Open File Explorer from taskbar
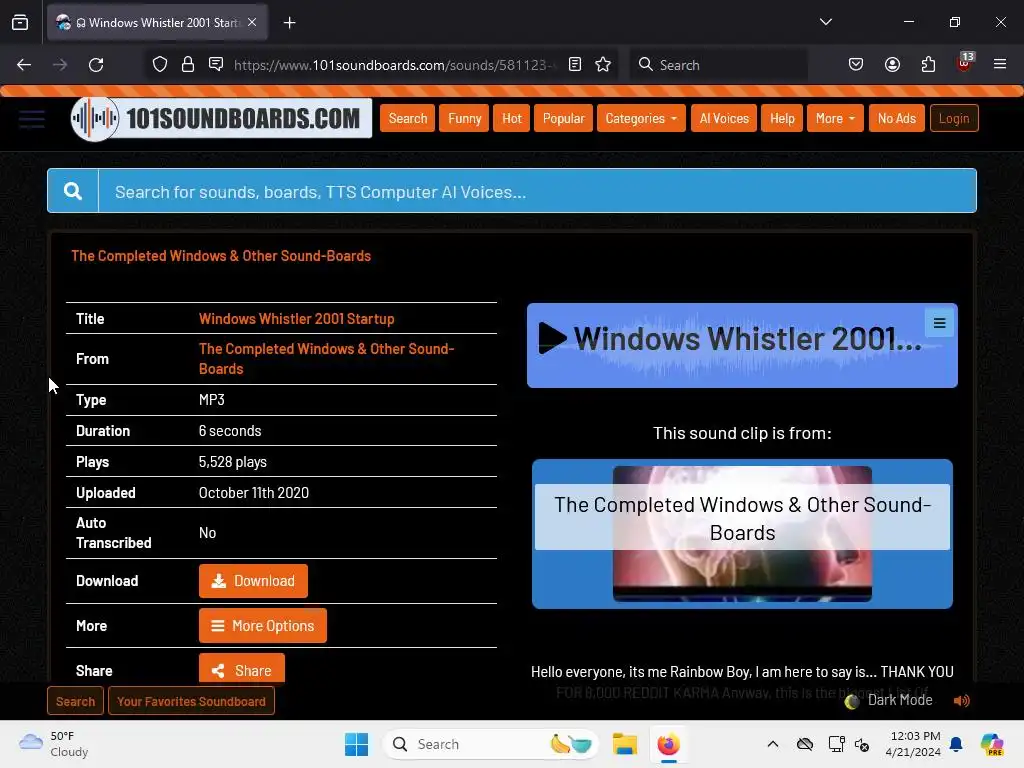The height and width of the screenshot is (768, 1024). pyautogui.click(x=624, y=744)
